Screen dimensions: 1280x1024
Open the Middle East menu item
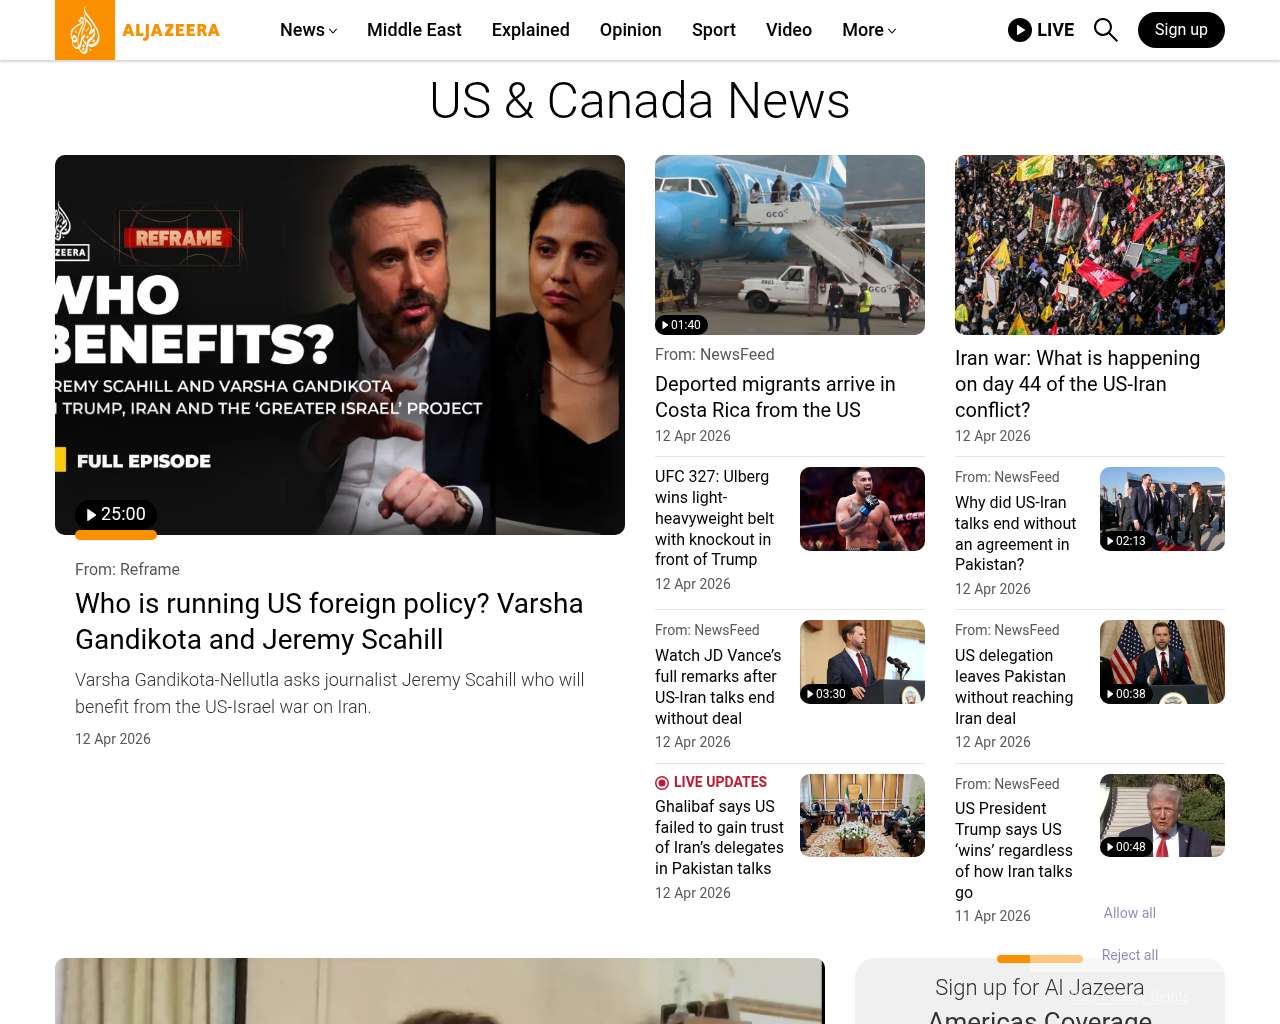tap(414, 30)
